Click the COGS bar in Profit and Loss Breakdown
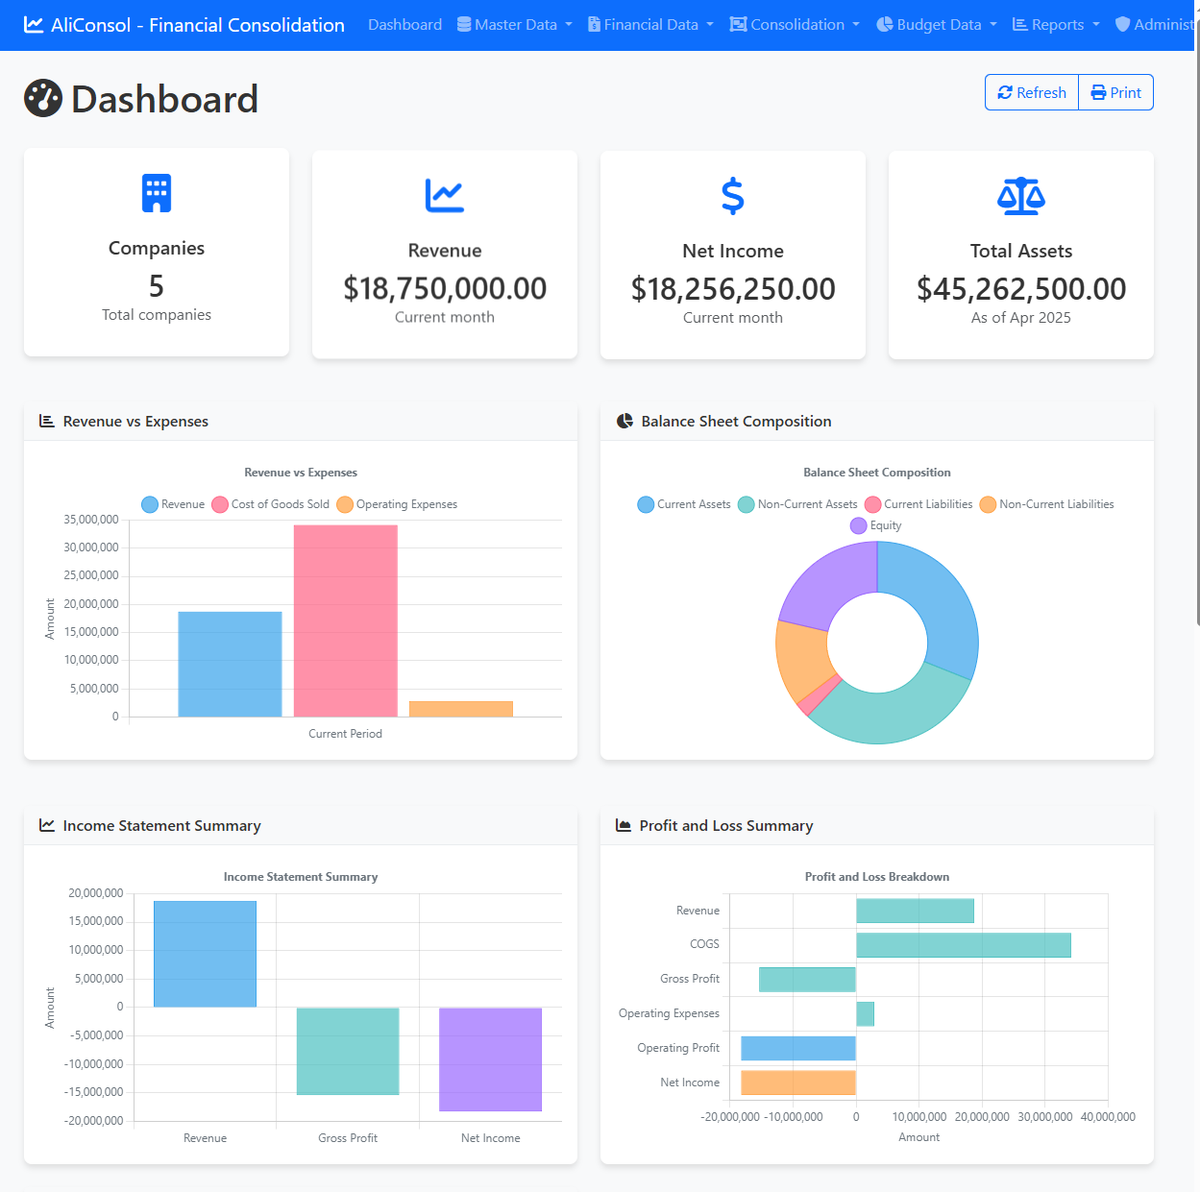Image resolution: width=1200 pixels, height=1192 pixels. (x=963, y=945)
